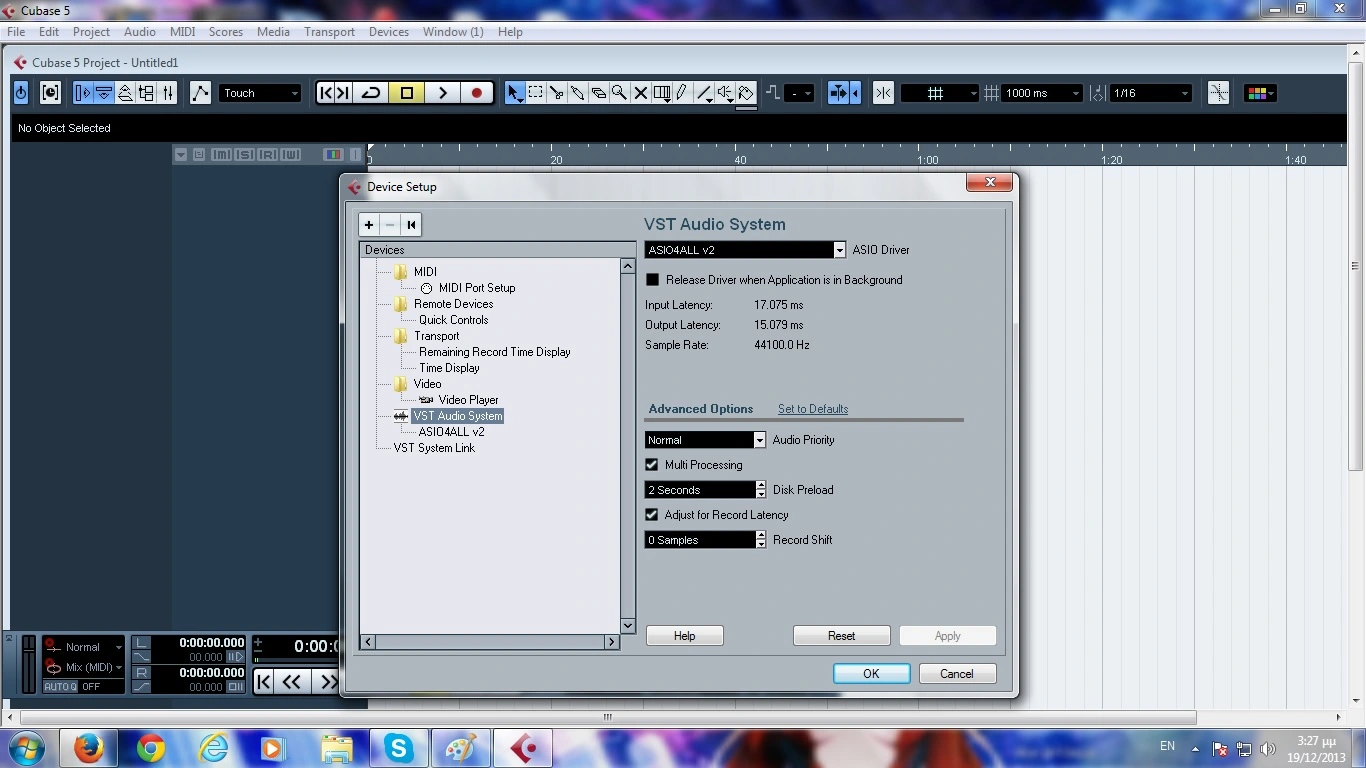The height and width of the screenshot is (768, 1366).
Task: Open the Window (1) menu
Action: pos(453,32)
